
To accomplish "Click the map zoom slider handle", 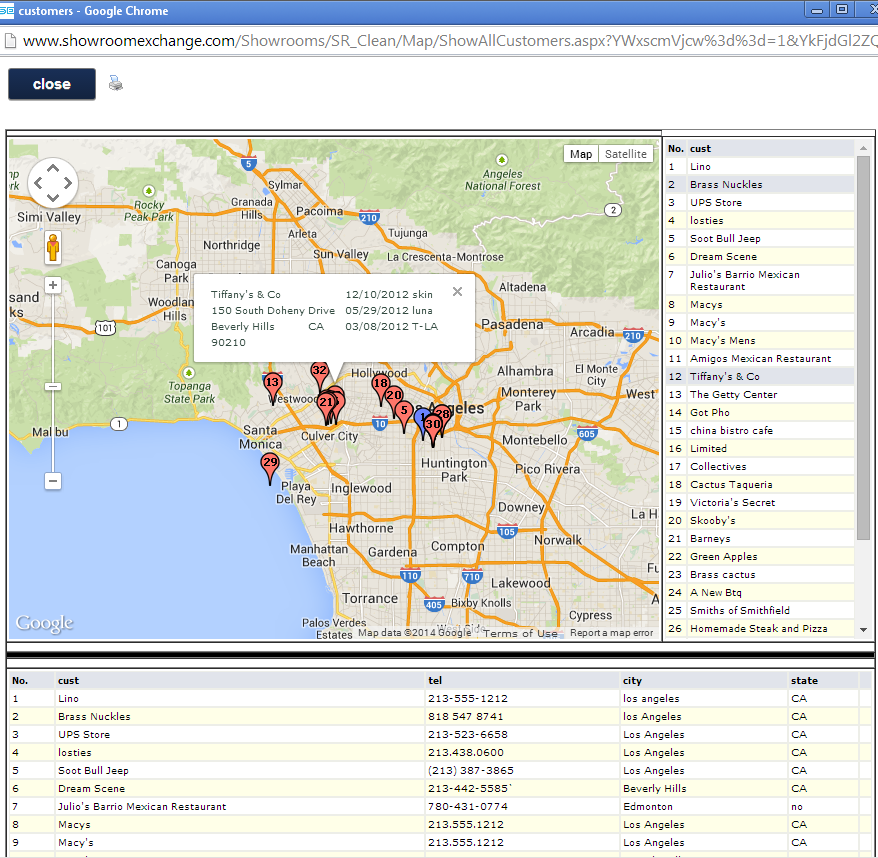I will coord(53,386).
